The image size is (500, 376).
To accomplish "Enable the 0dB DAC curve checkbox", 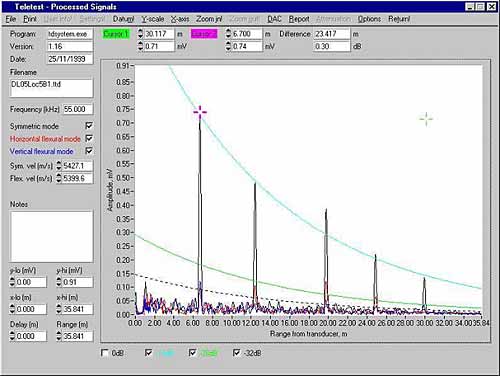I will (x=105, y=353).
